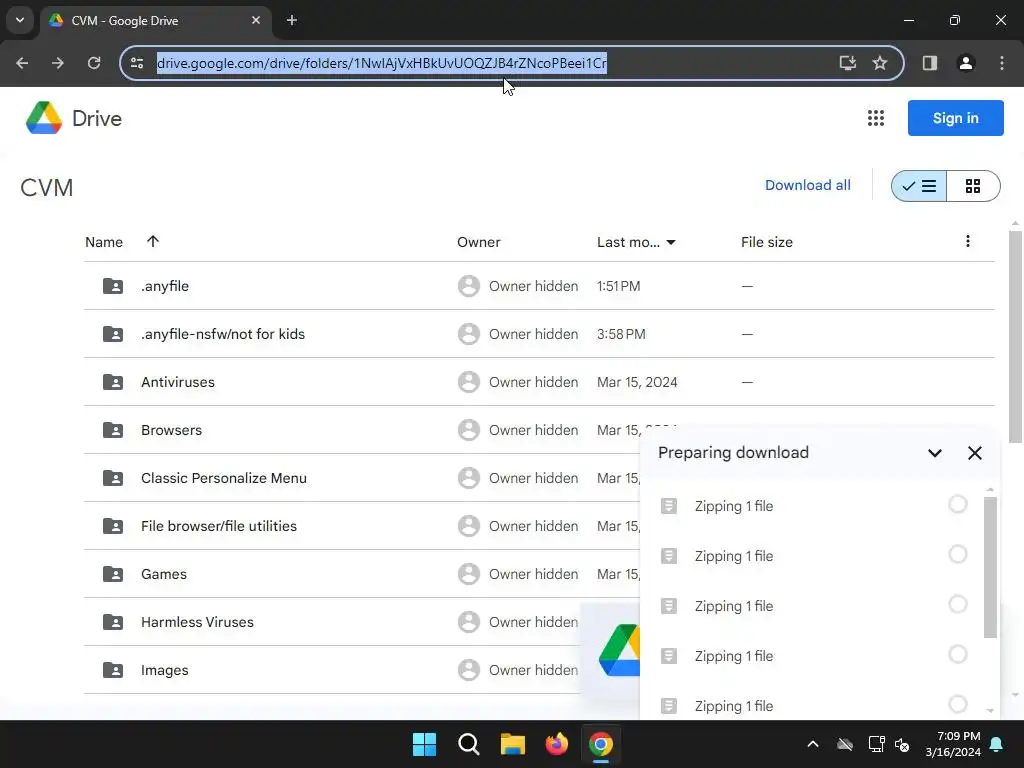The height and width of the screenshot is (768, 1024).
Task: Click the Owner column header
Action: (479, 242)
